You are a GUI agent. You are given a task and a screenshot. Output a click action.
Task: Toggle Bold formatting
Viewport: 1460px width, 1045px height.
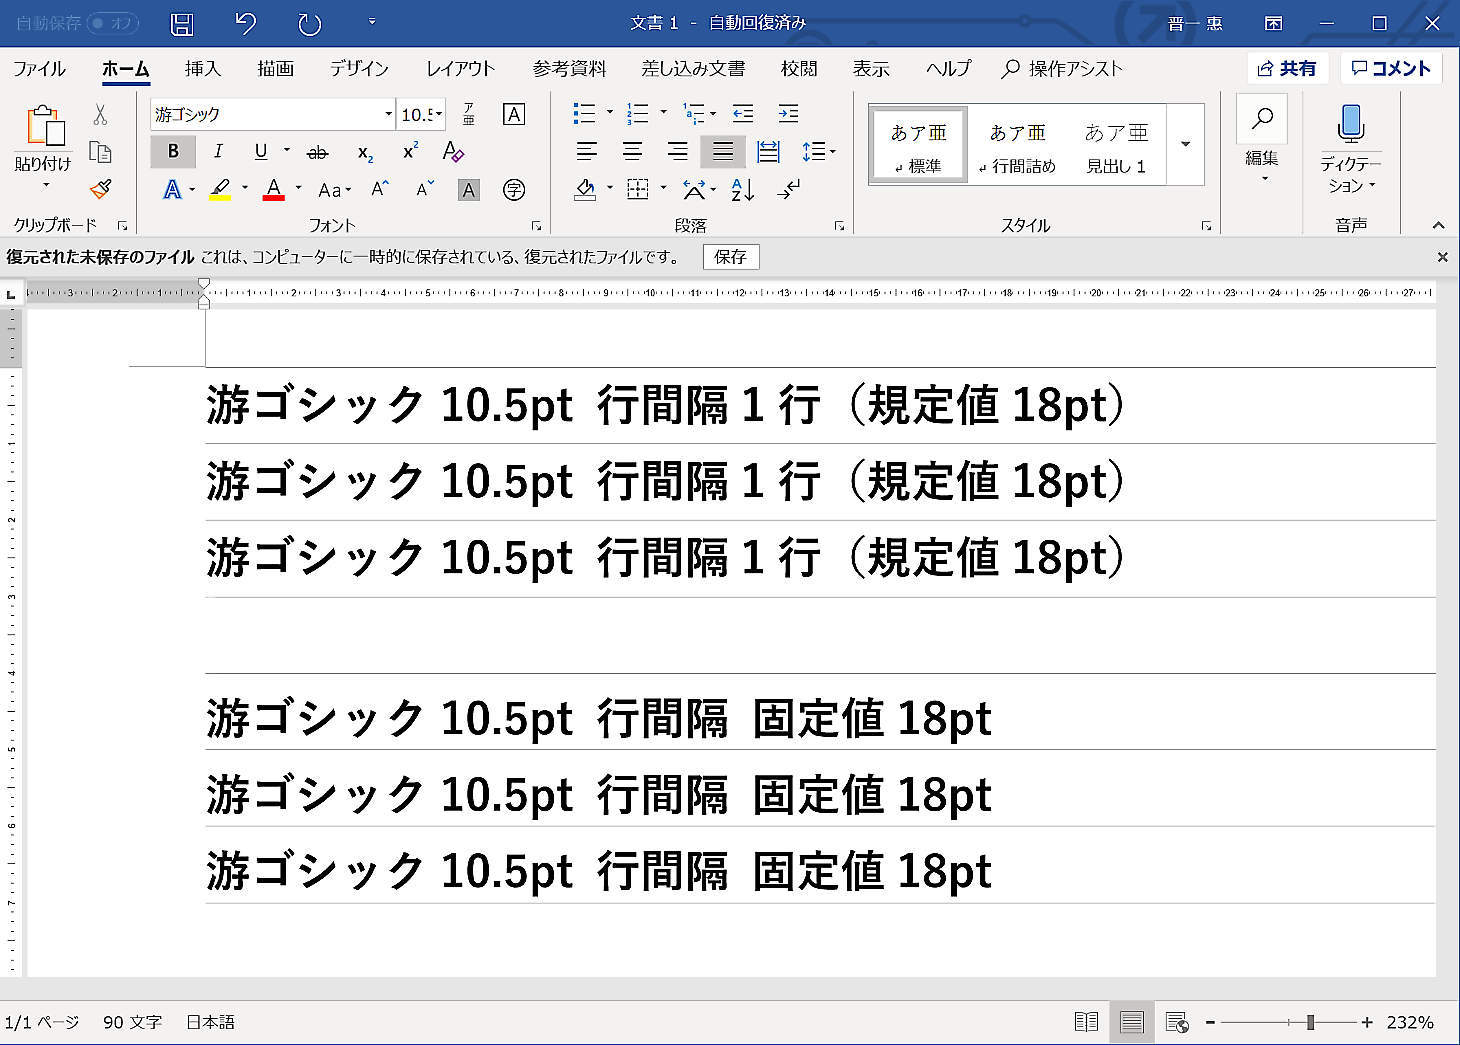[x=173, y=152]
